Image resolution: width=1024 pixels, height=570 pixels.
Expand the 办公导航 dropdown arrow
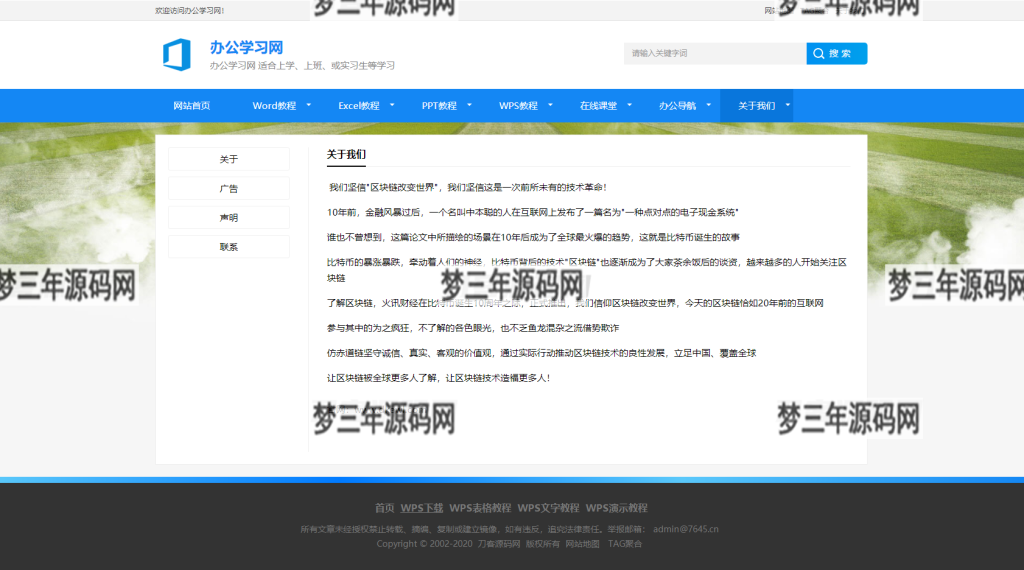coord(709,105)
